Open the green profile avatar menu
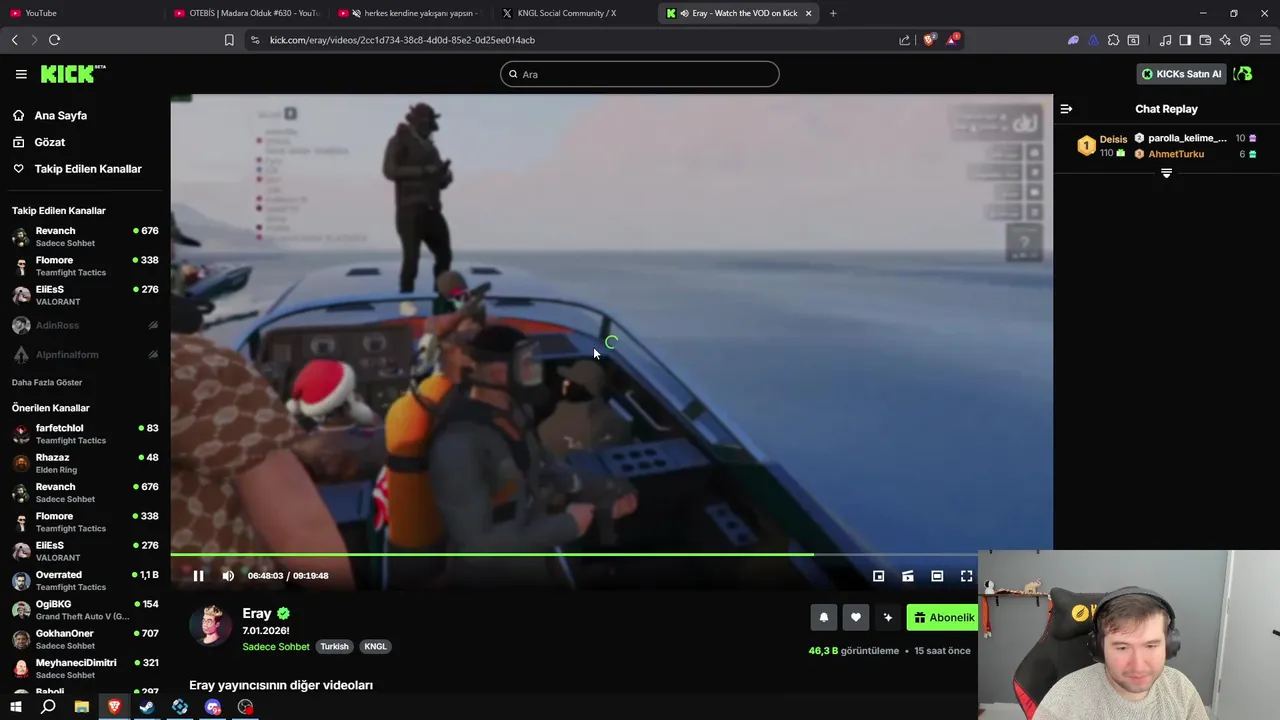The width and height of the screenshot is (1280, 720). 1243,74
